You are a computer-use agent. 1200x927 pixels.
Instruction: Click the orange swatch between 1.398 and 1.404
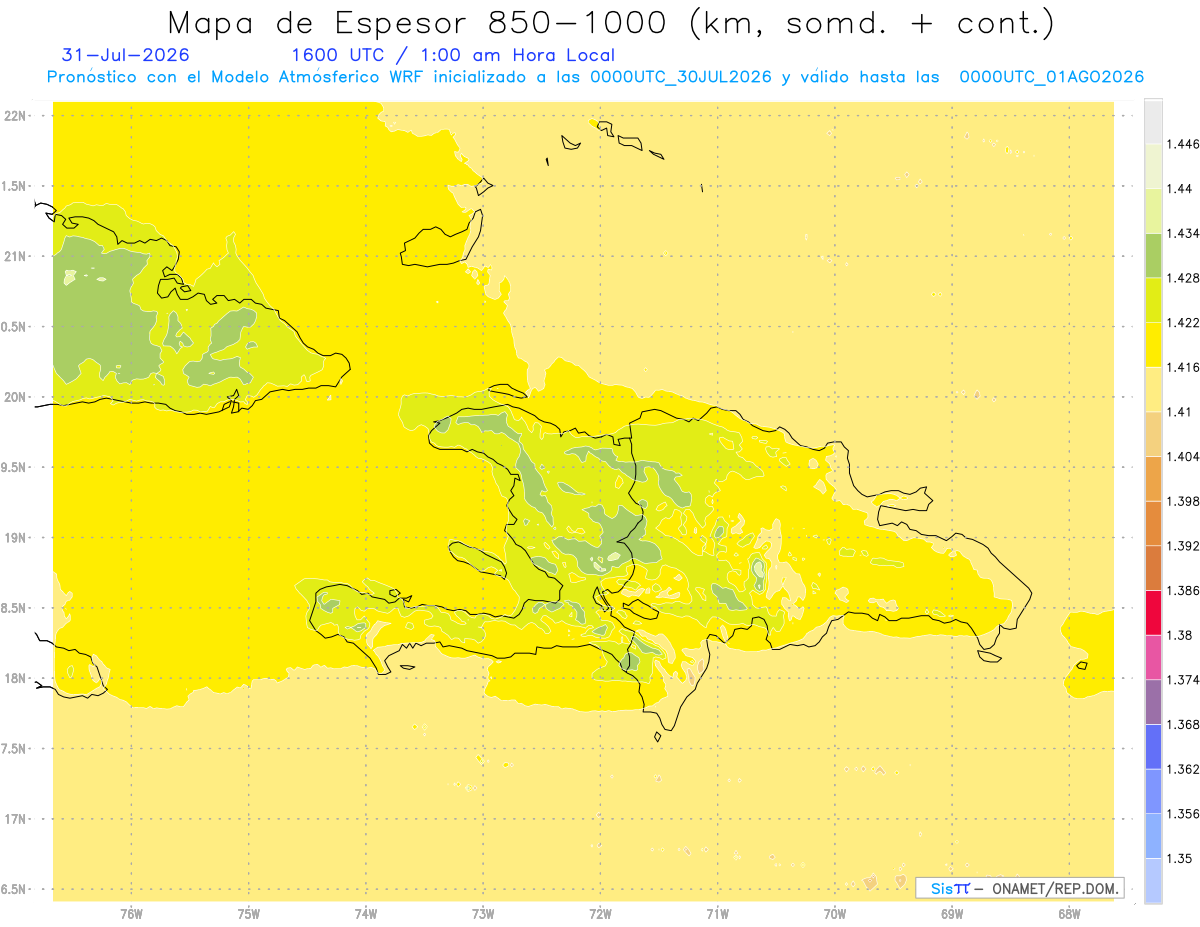1153,479
